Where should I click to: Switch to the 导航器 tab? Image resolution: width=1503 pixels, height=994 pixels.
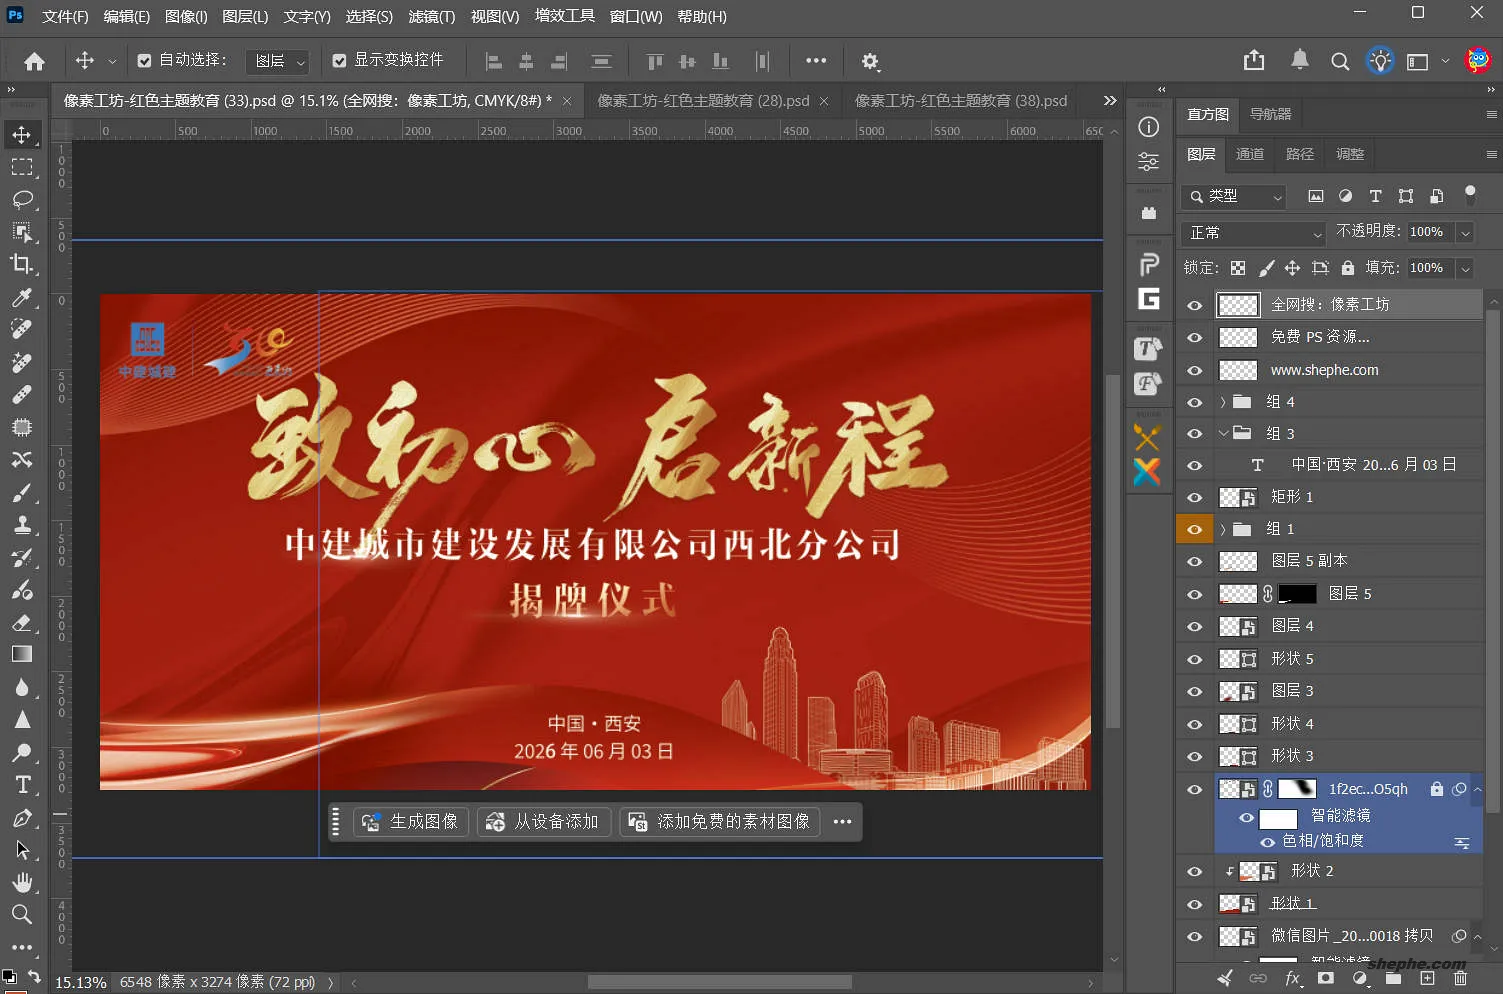coord(1271,114)
